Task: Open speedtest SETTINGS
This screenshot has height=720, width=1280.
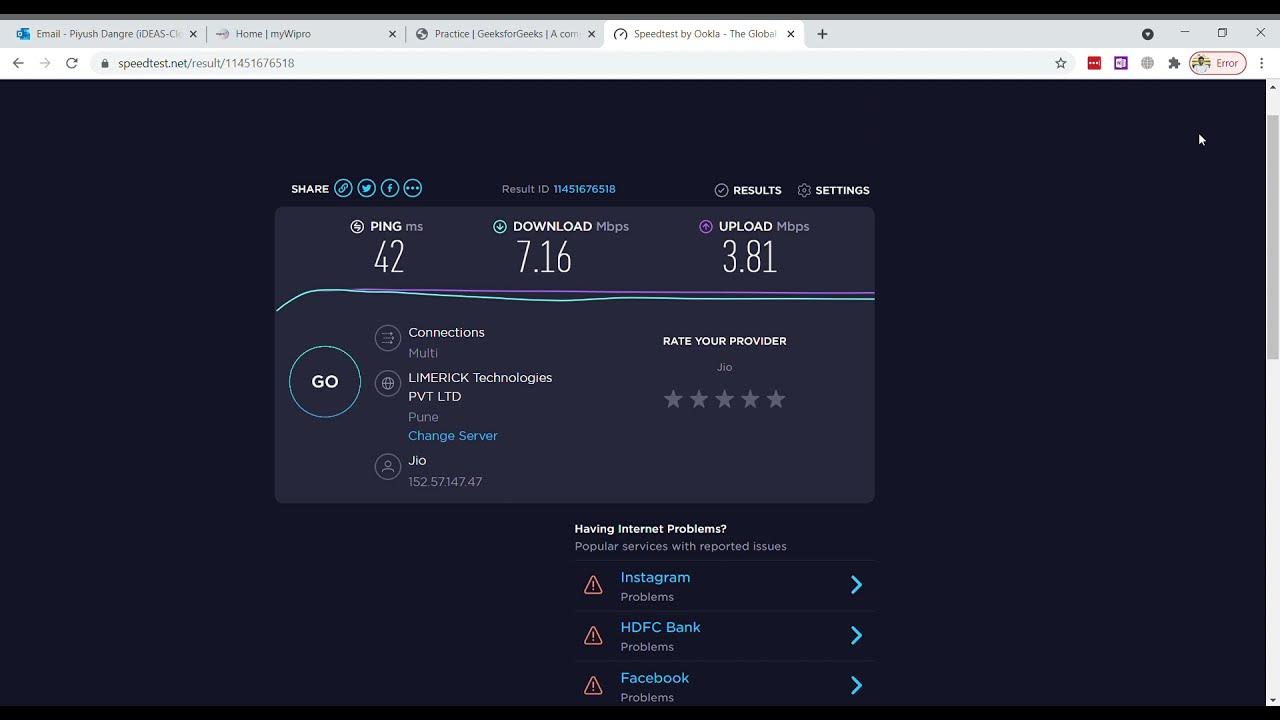Action: pos(833,190)
